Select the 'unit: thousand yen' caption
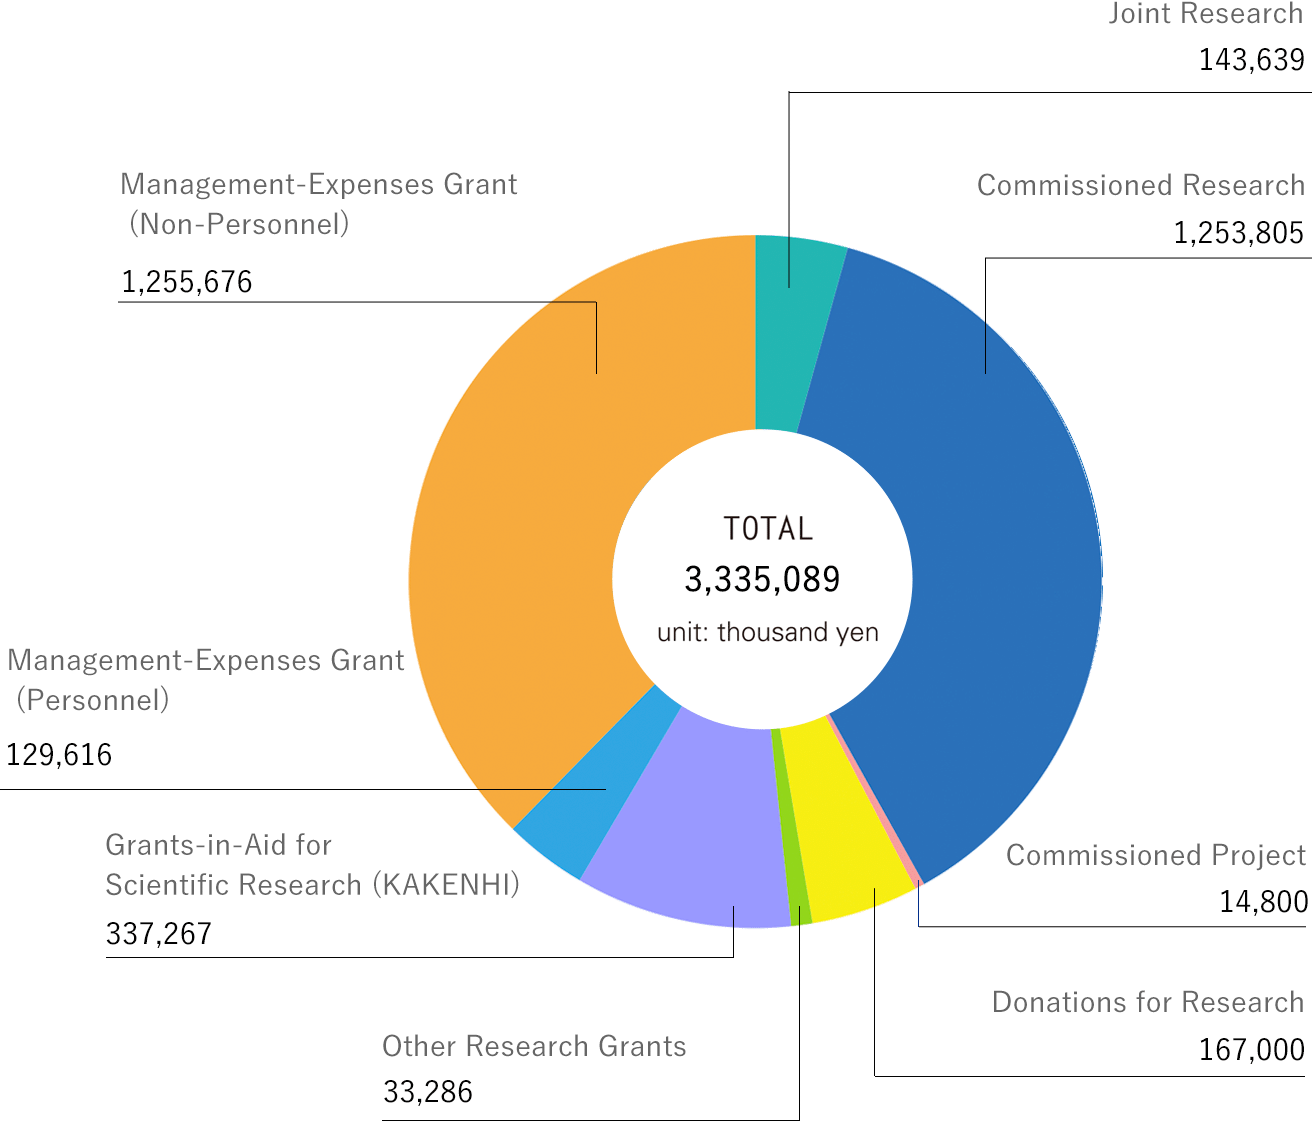The image size is (1312, 1137). tap(767, 633)
